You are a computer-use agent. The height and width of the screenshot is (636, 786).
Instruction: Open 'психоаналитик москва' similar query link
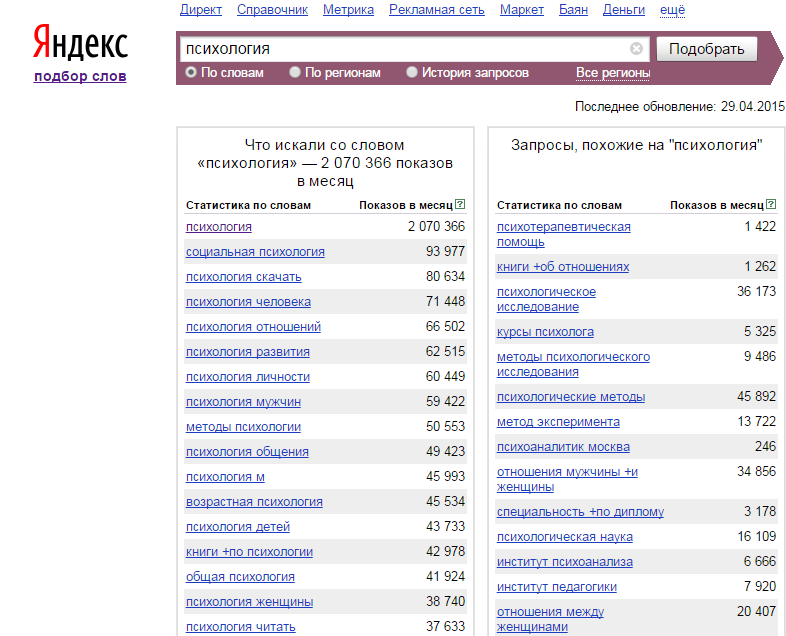(x=563, y=447)
